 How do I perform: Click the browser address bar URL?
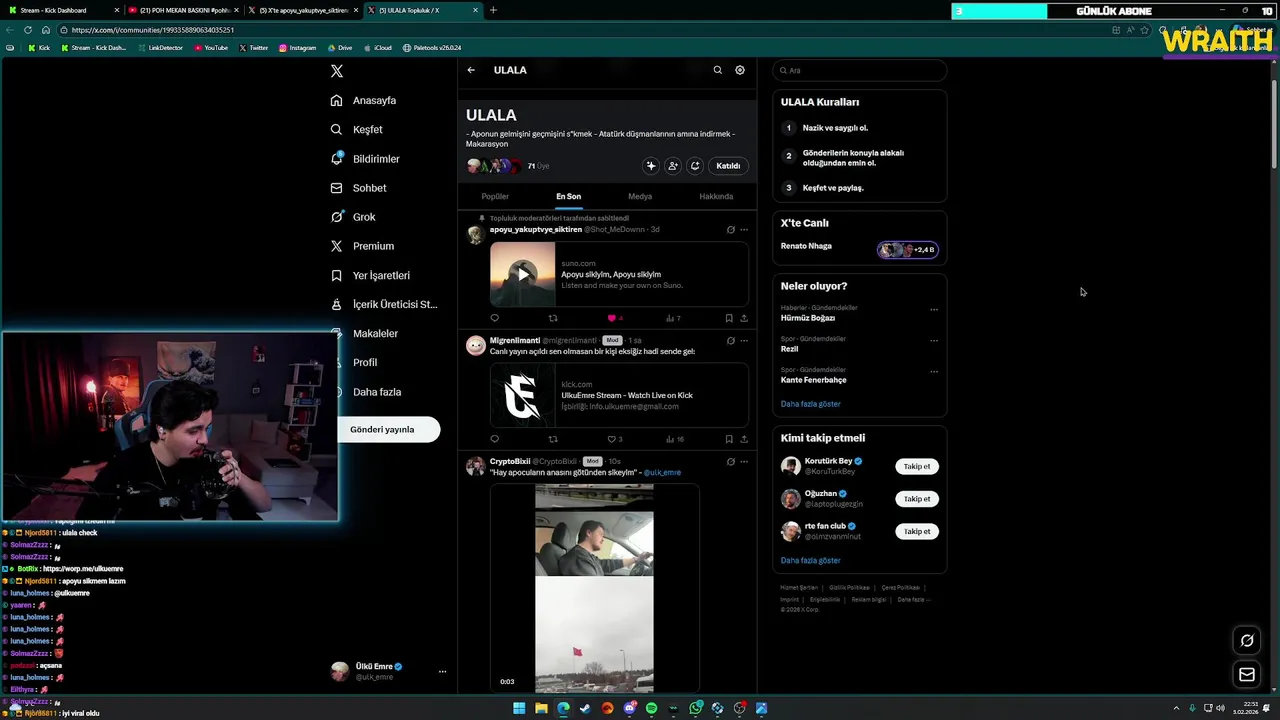point(152,30)
